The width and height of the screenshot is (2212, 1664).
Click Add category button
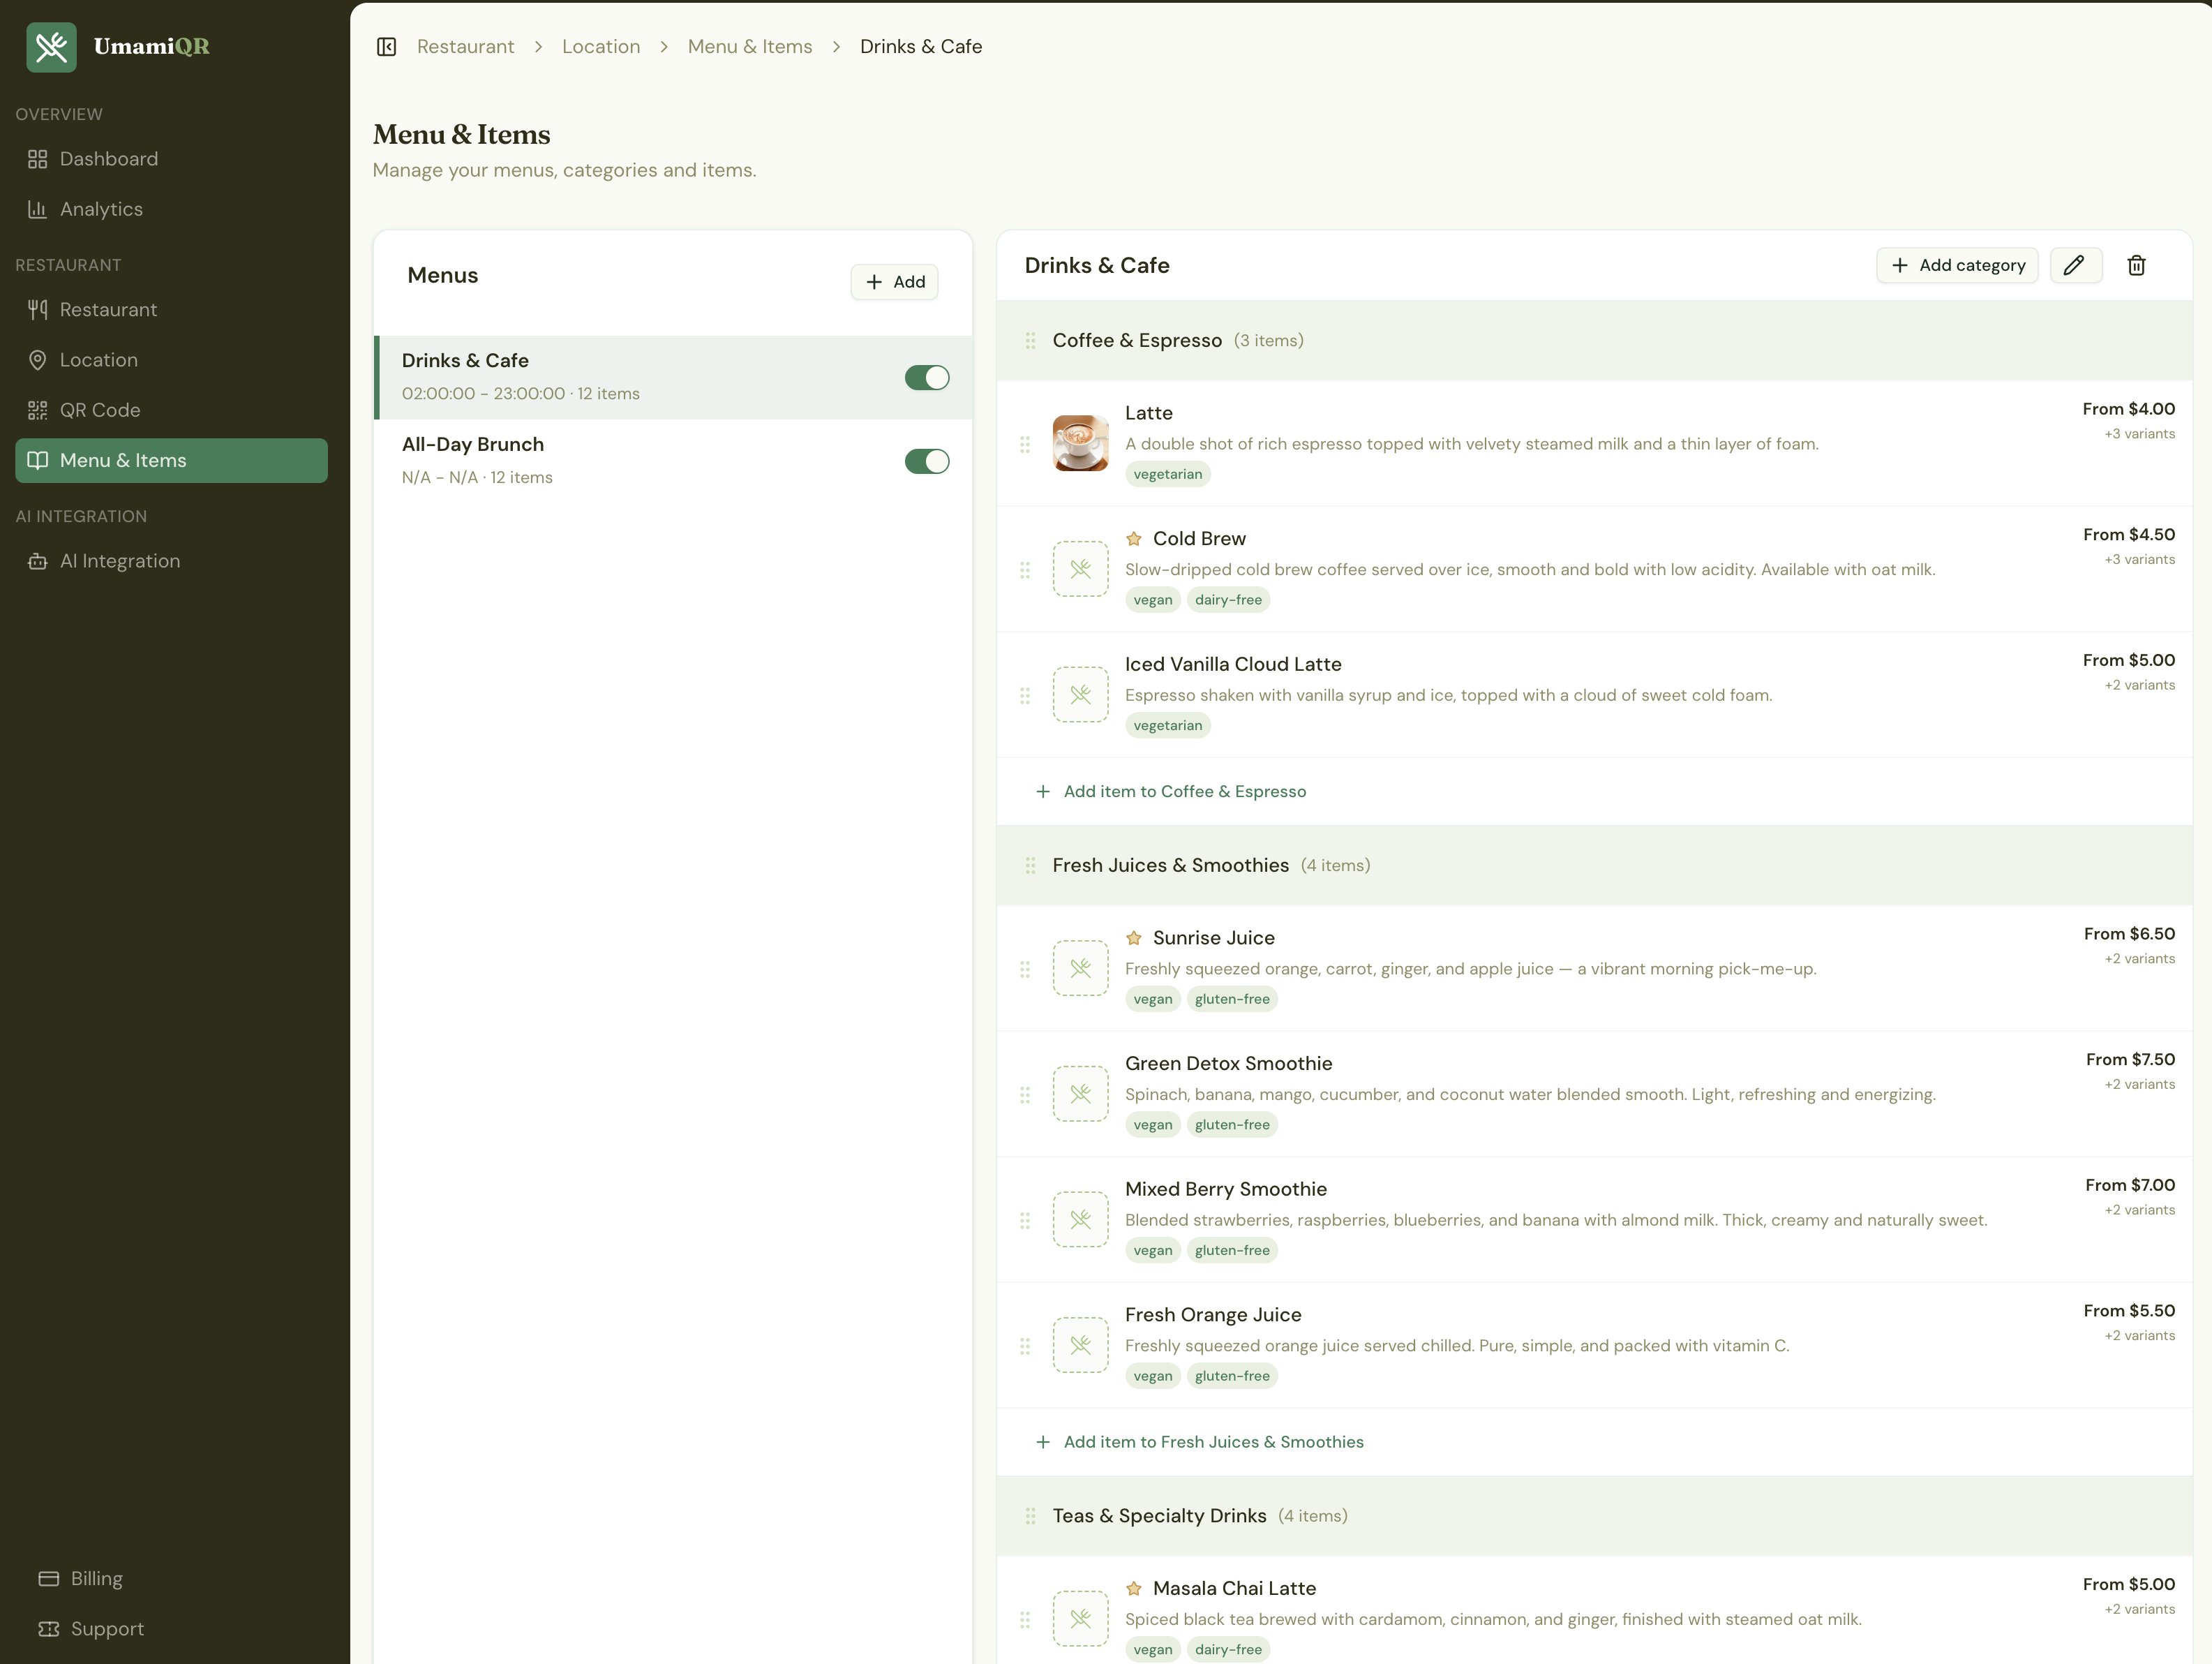(x=1957, y=265)
